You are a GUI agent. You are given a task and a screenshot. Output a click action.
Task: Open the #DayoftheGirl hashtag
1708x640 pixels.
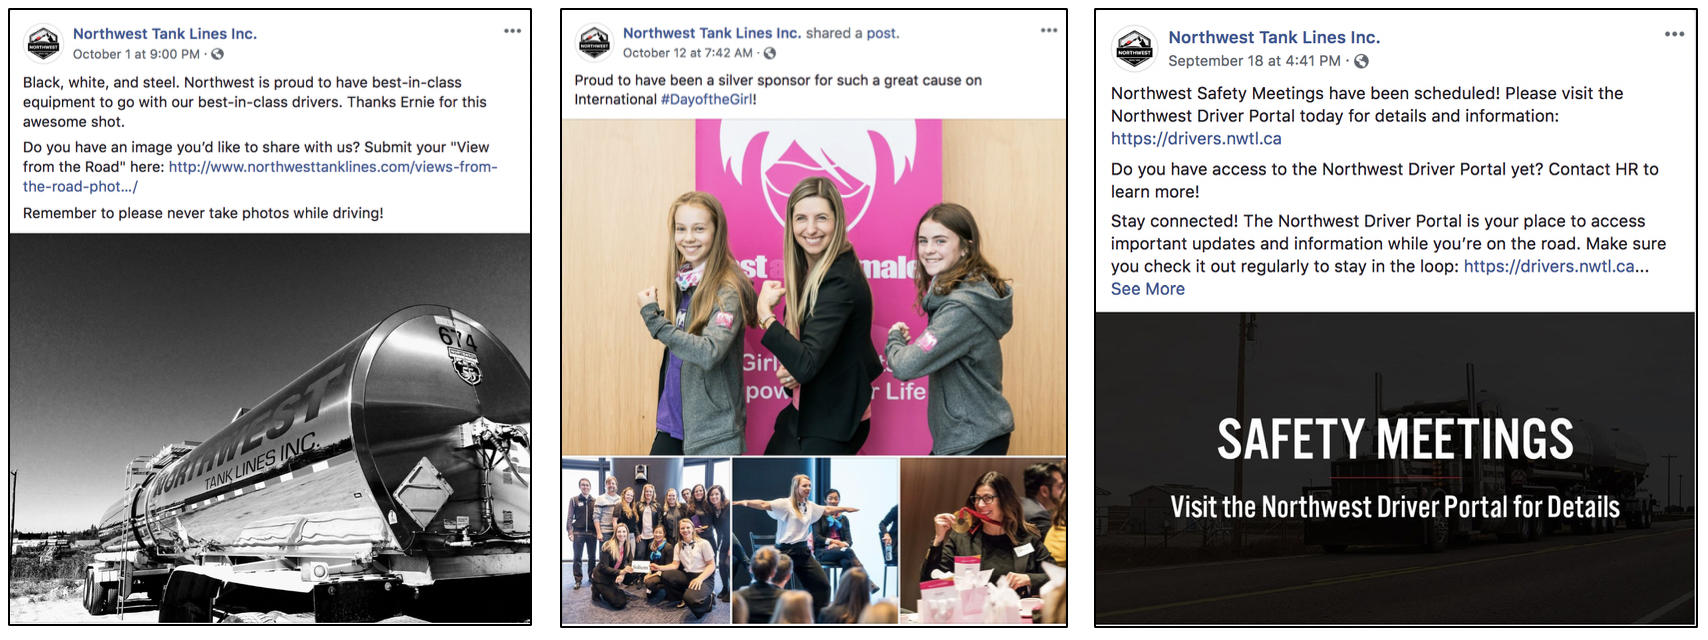point(707,99)
